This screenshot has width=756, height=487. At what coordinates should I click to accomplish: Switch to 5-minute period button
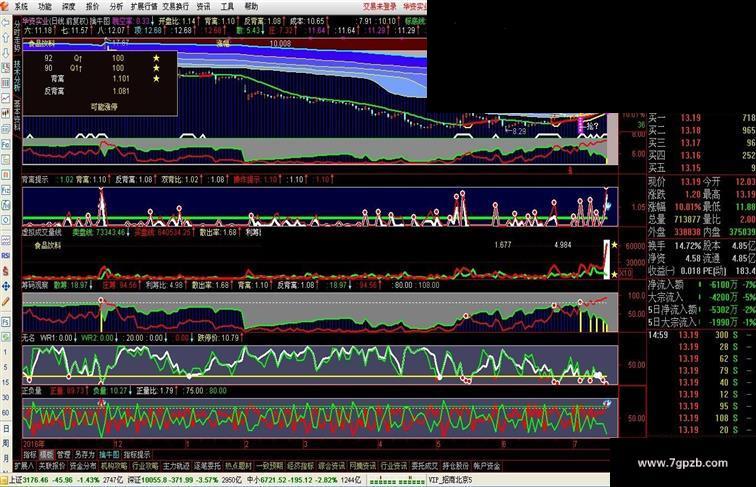coord(5,367)
